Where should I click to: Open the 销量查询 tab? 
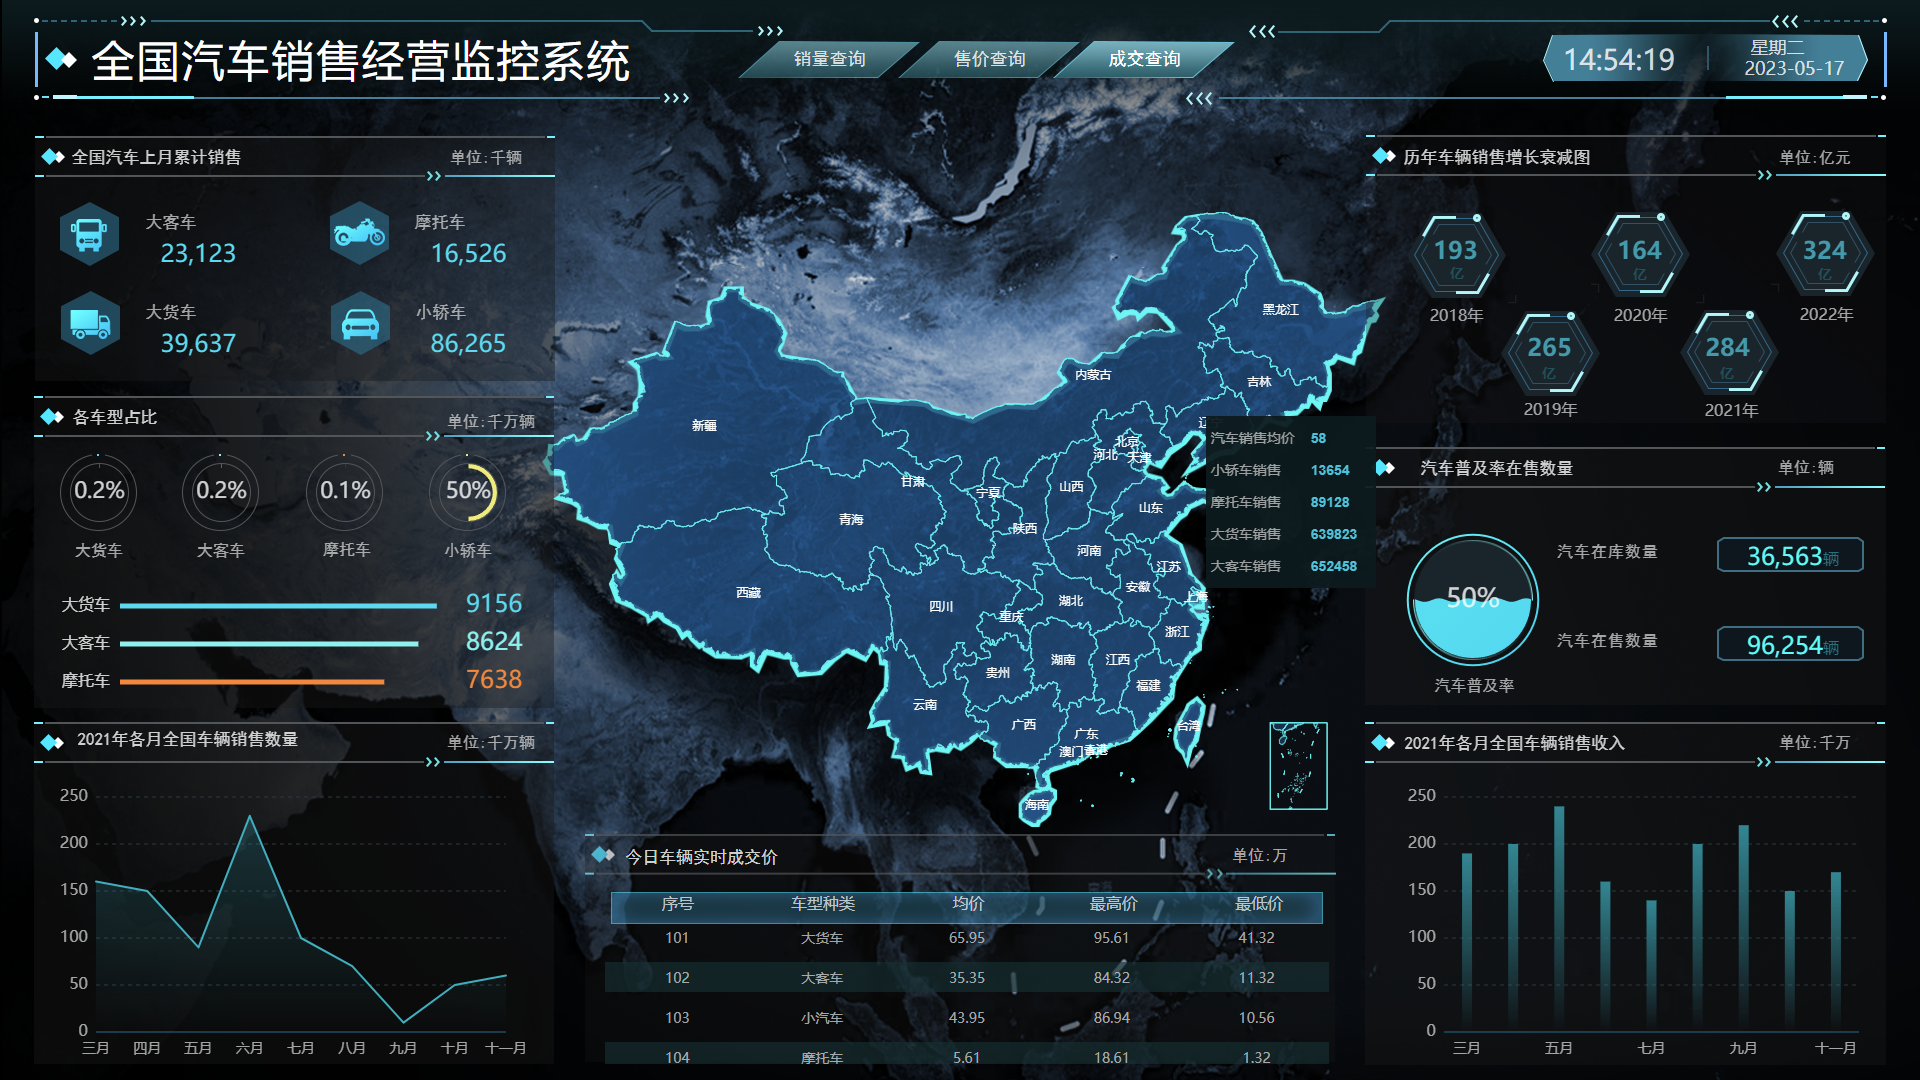(x=829, y=59)
